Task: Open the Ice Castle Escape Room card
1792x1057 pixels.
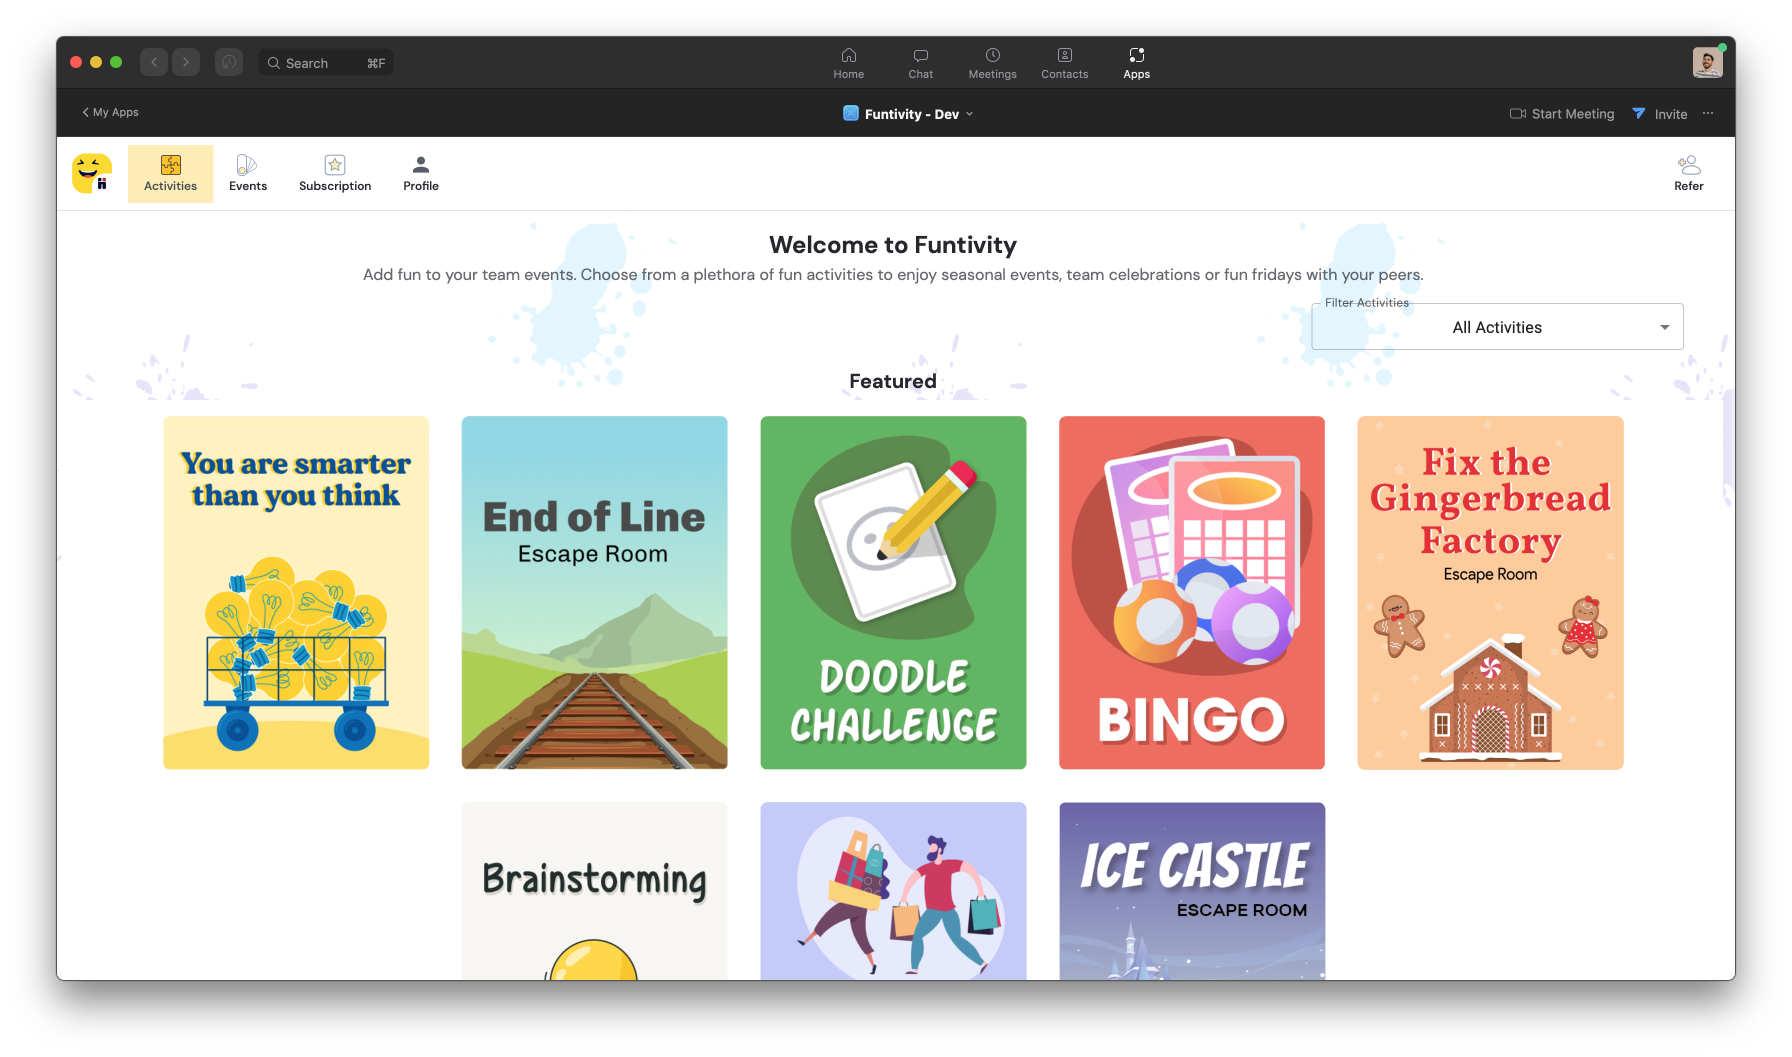Action: click(x=1192, y=891)
